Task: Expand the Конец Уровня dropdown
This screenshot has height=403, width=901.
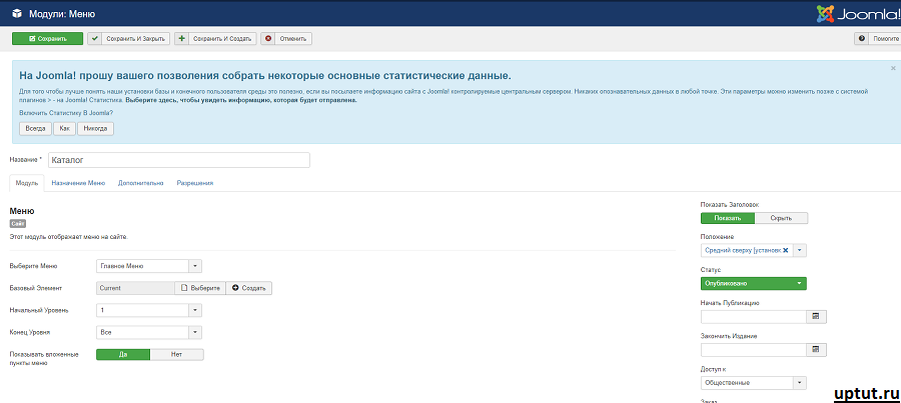Action: coord(195,332)
